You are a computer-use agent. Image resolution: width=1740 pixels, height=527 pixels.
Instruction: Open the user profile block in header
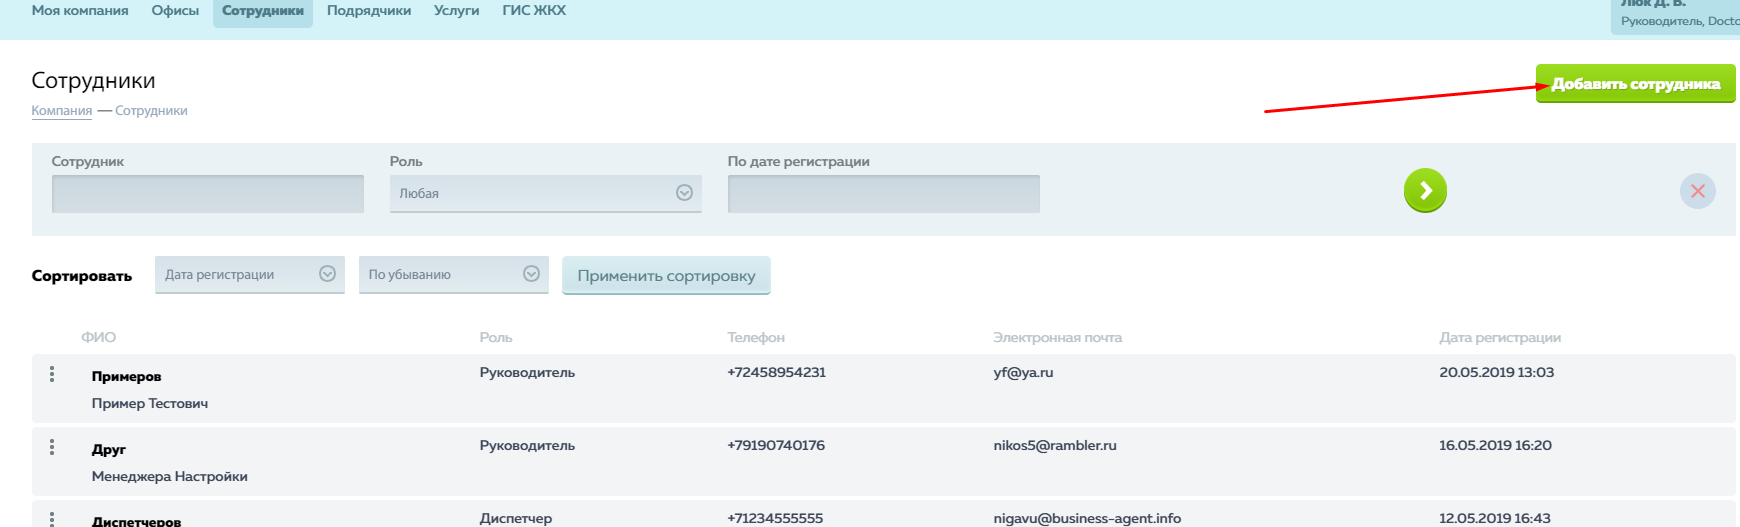1677,15
